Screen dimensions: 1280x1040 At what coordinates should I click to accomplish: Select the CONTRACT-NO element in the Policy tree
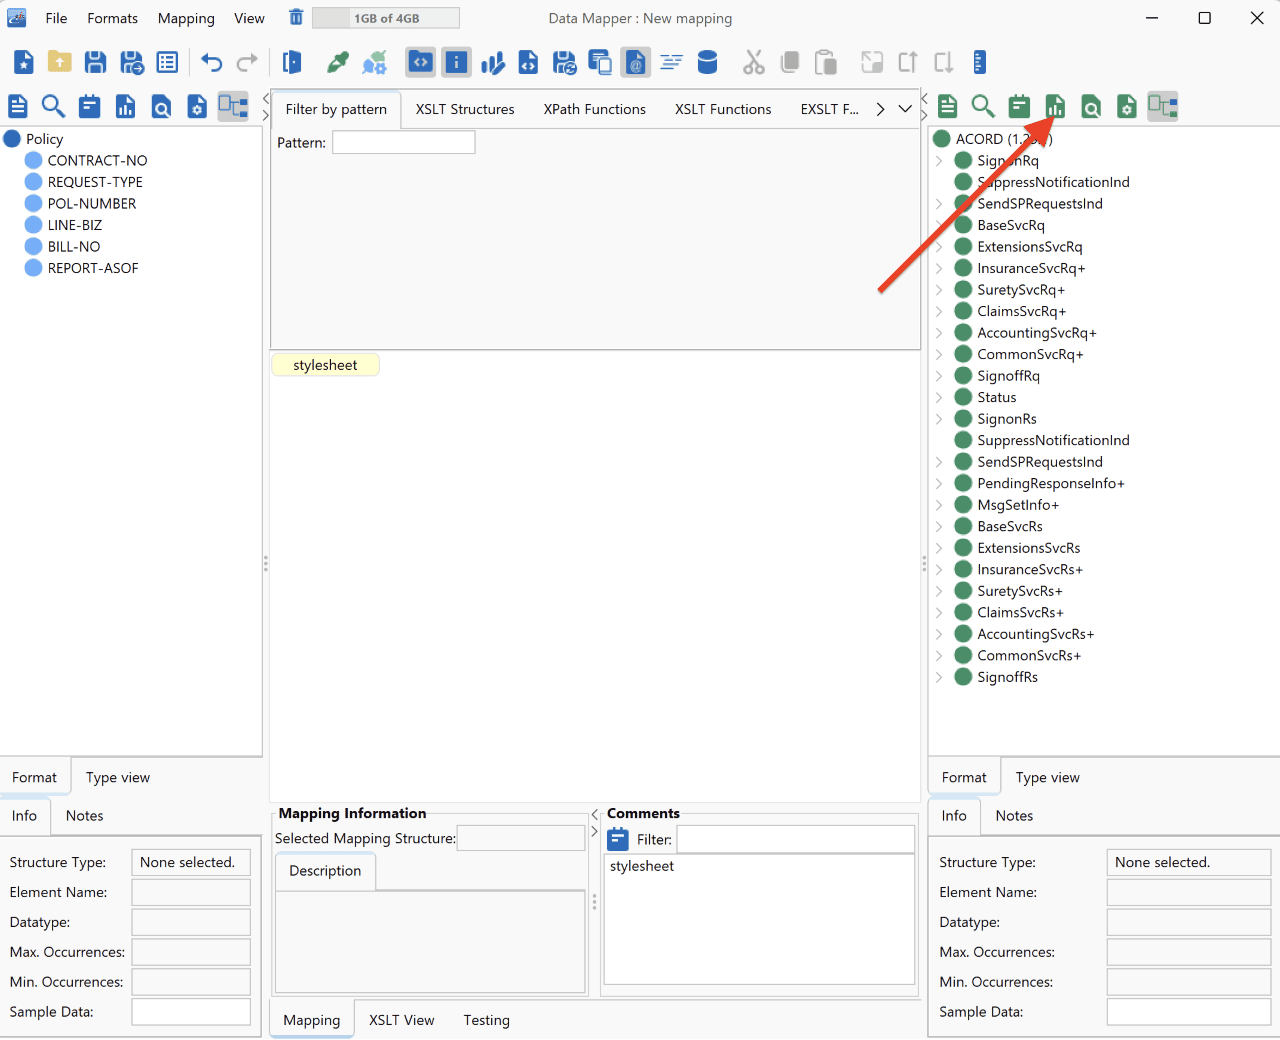(97, 160)
